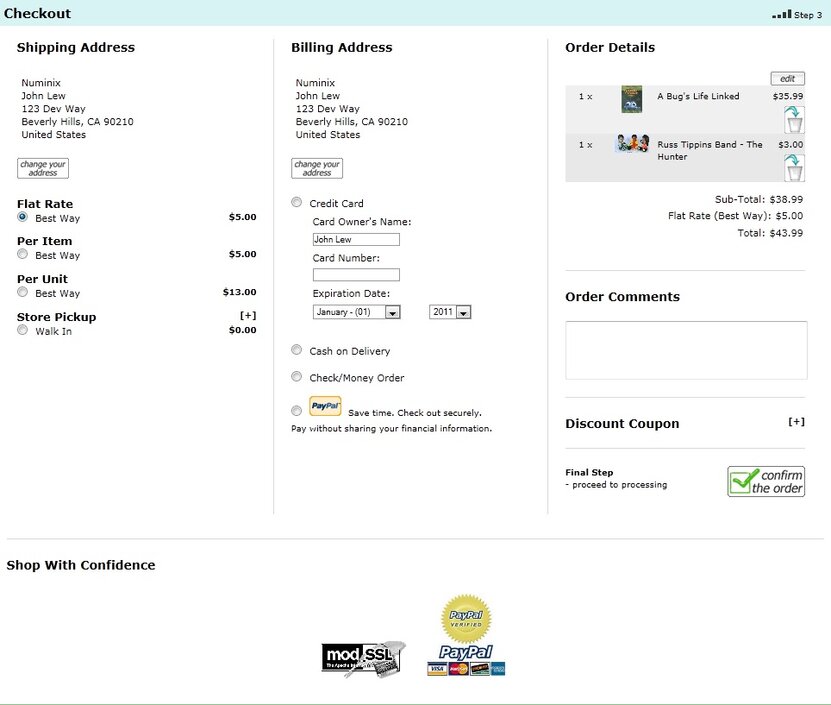Click the Visa card icon in the footer
The height and width of the screenshot is (705, 831).
(437, 668)
